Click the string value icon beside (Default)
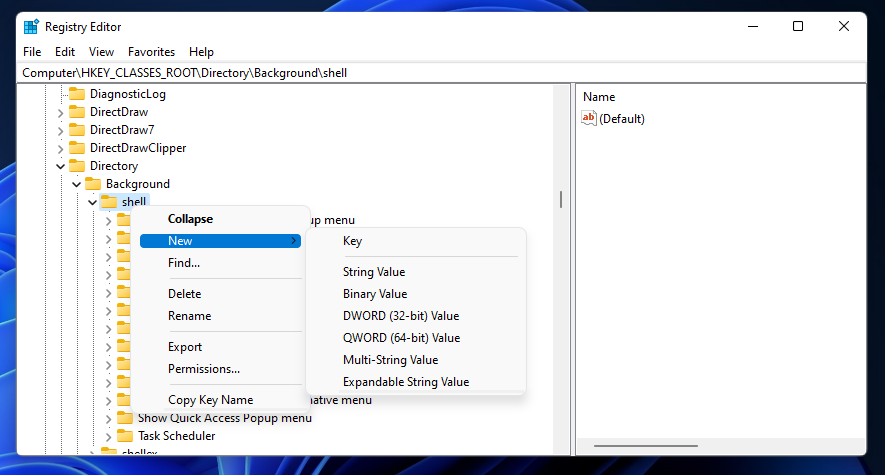The image size is (885, 475). pyautogui.click(x=589, y=118)
